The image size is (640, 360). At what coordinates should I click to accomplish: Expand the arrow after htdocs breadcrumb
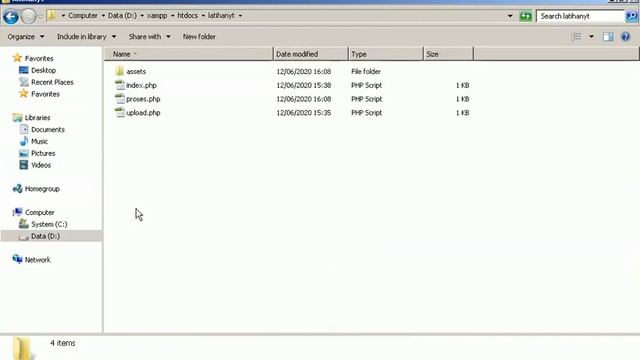pyautogui.click(x=203, y=16)
